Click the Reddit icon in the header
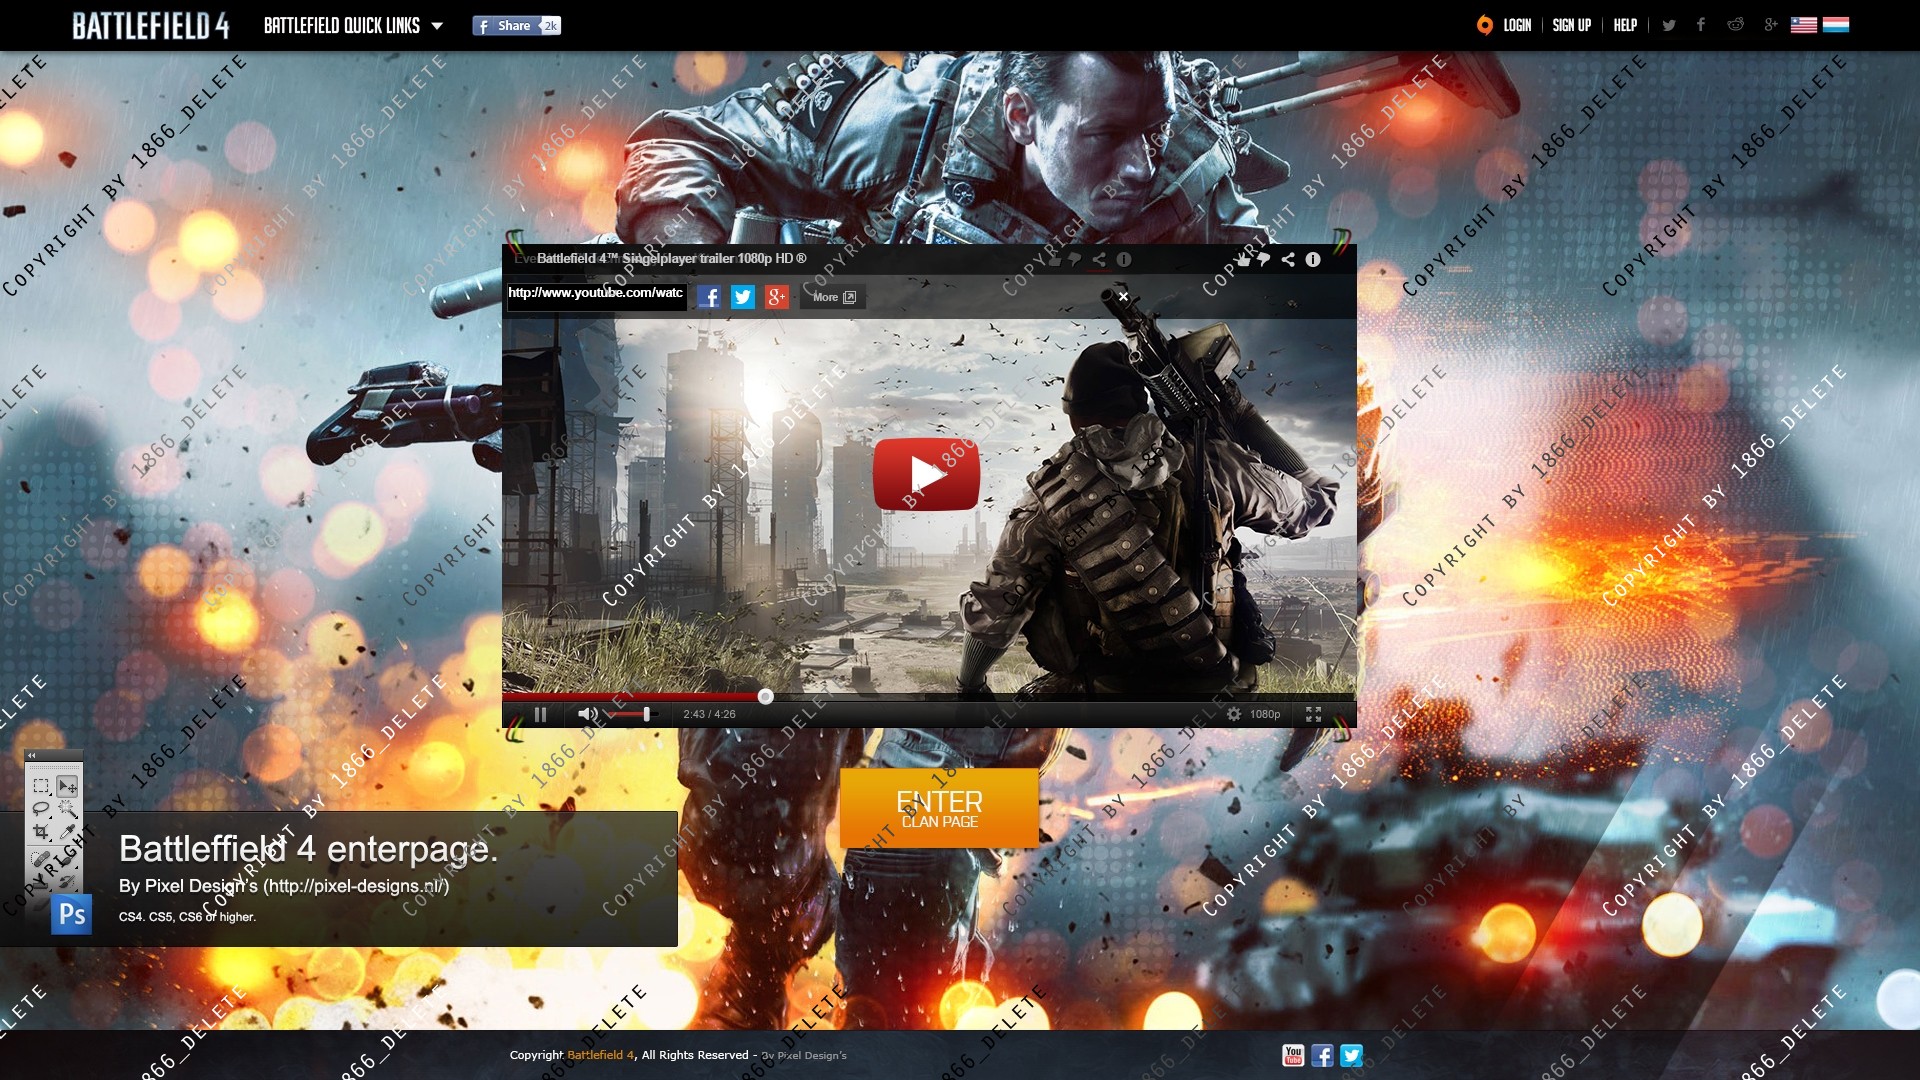 point(1735,25)
